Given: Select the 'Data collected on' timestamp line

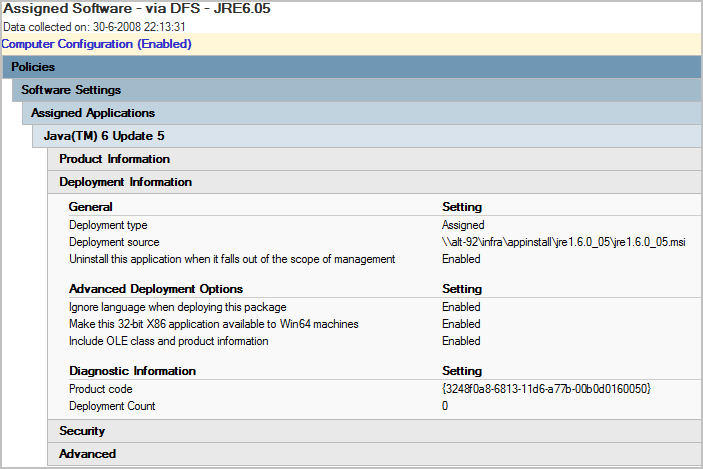Looking at the screenshot, I should (94, 27).
